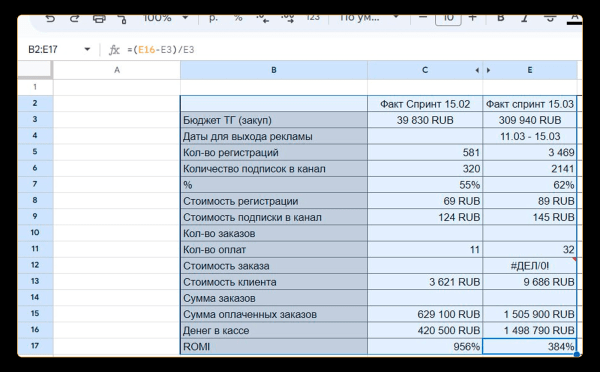The width and height of the screenshot is (600, 372).
Task: Open the name box dropdown arrow
Action: [87, 49]
